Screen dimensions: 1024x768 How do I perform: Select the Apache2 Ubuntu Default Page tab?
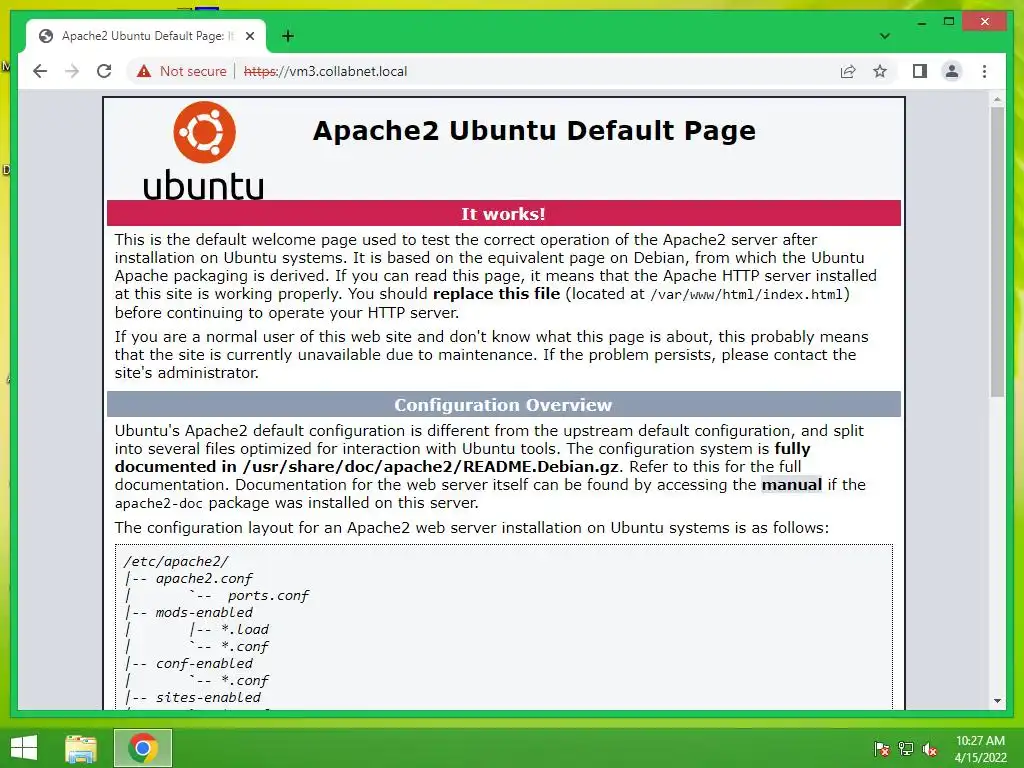[x=146, y=36]
